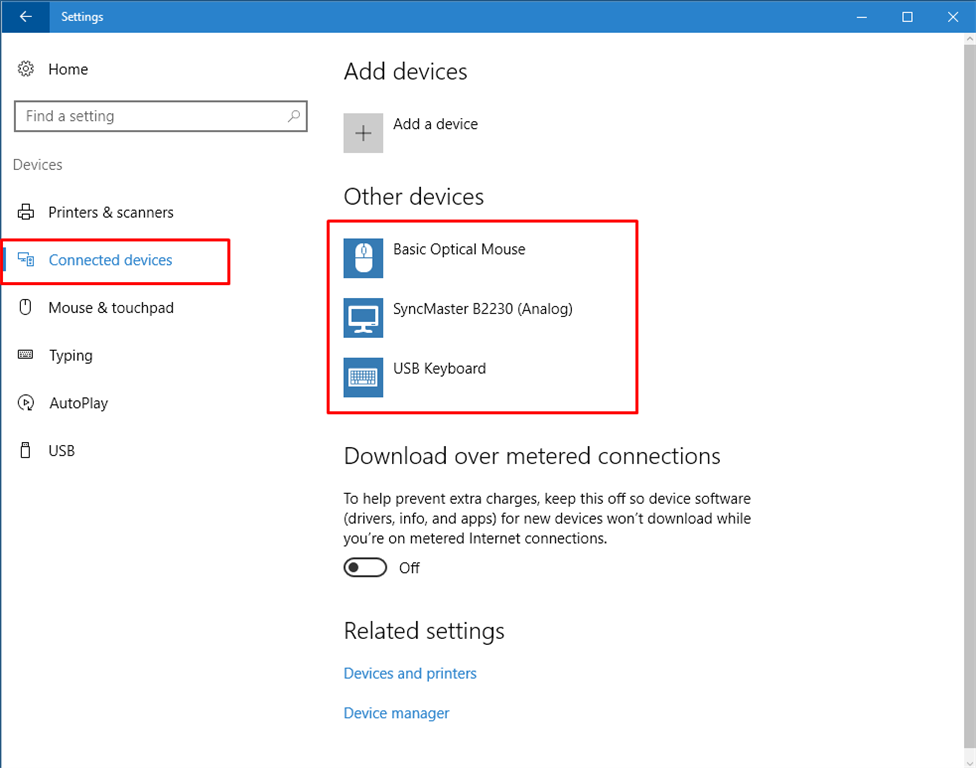This screenshot has width=976, height=768.
Task: Select the Basic Optical Mouse icon
Action: 363,258
